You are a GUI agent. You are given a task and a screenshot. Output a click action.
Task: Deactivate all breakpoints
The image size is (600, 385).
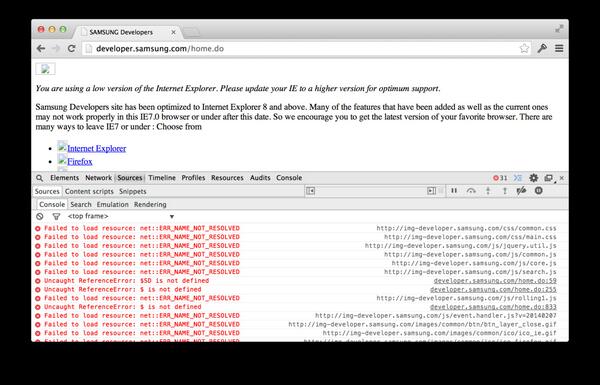(x=521, y=191)
